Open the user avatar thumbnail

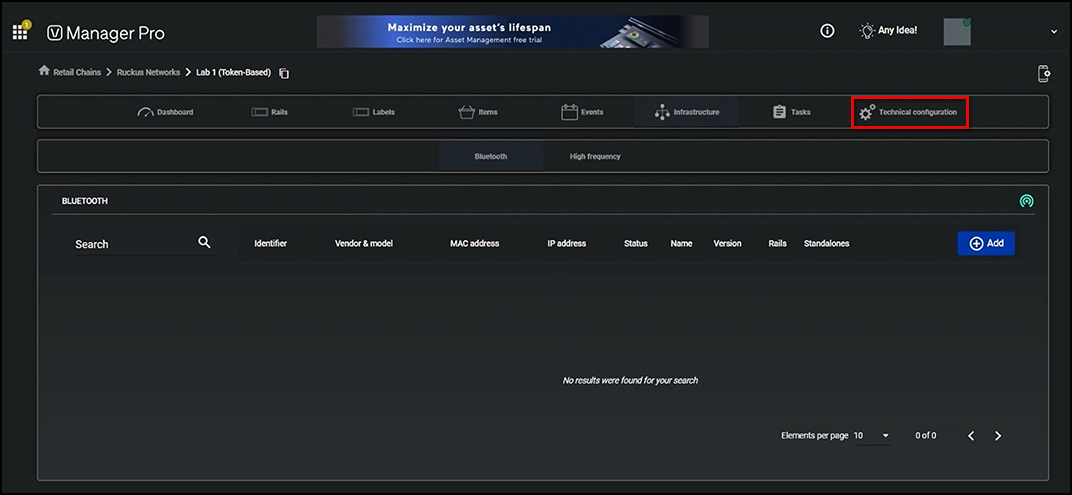(x=957, y=31)
